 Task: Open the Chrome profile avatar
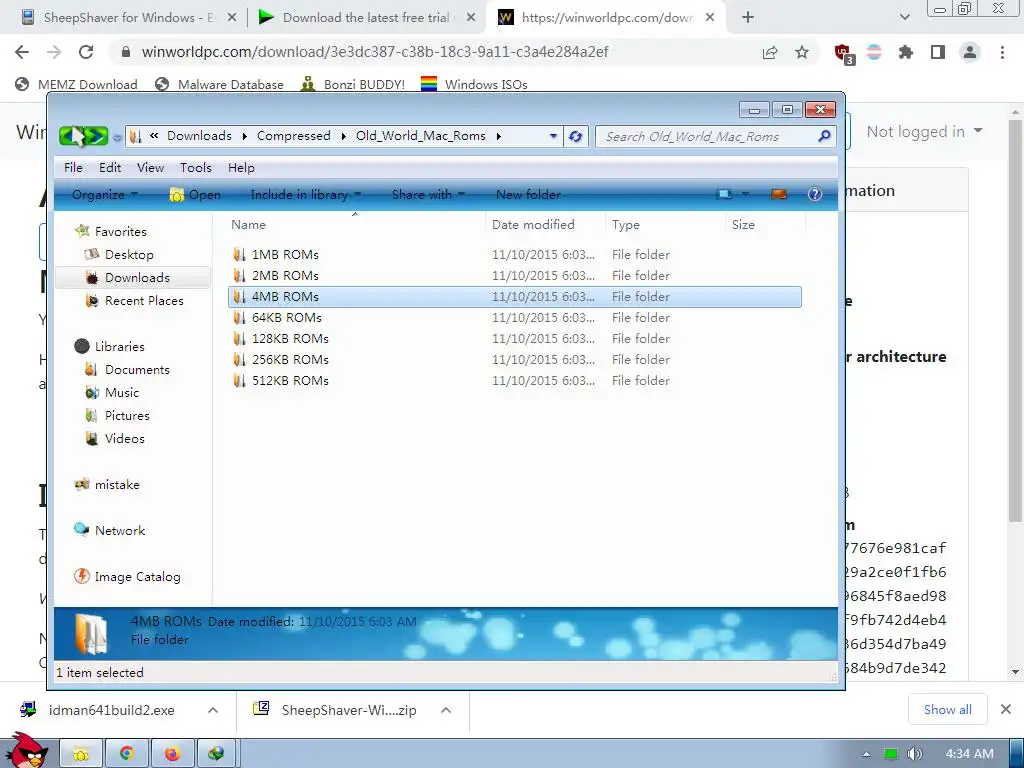pyautogui.click(x=970, y=52)
